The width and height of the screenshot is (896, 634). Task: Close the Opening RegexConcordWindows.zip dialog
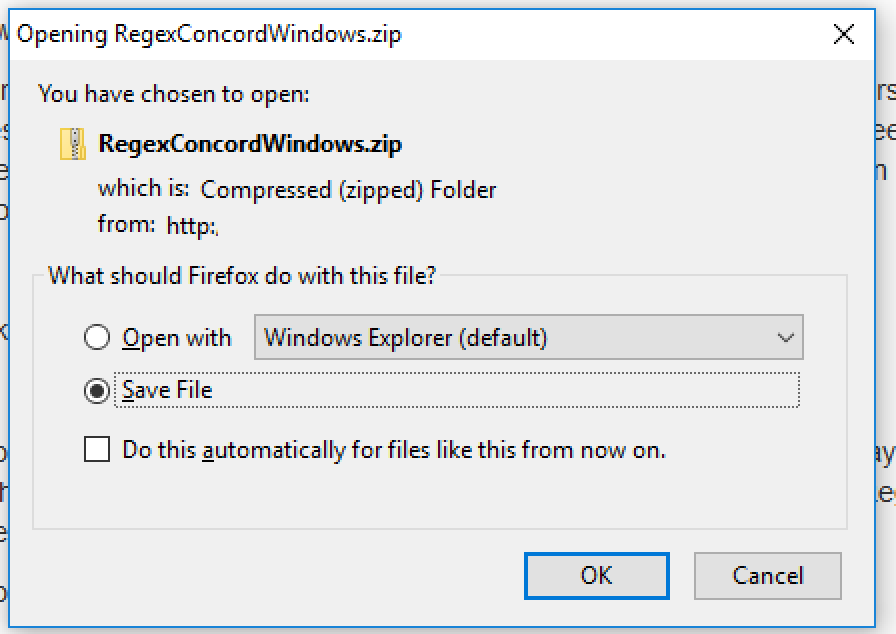click(x=843, y=35)
